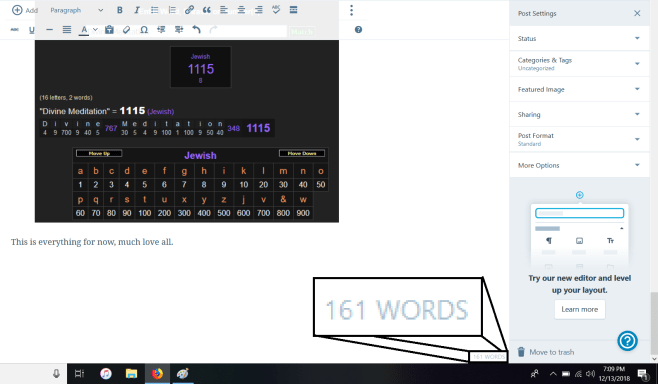Click the Learn more button
Image resolution: width=658 pixels, height=384 pixels.
(x=580, y=310)
